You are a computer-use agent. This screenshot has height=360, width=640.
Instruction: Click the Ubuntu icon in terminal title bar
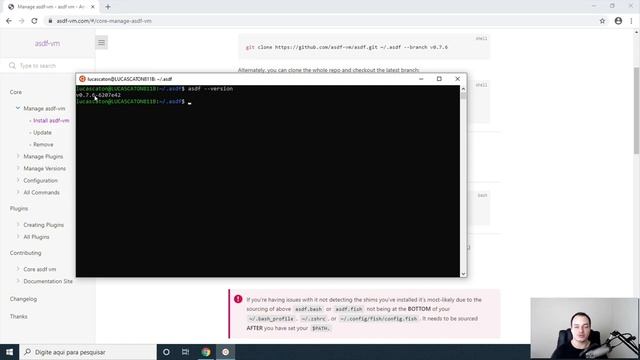coord(82,79)
